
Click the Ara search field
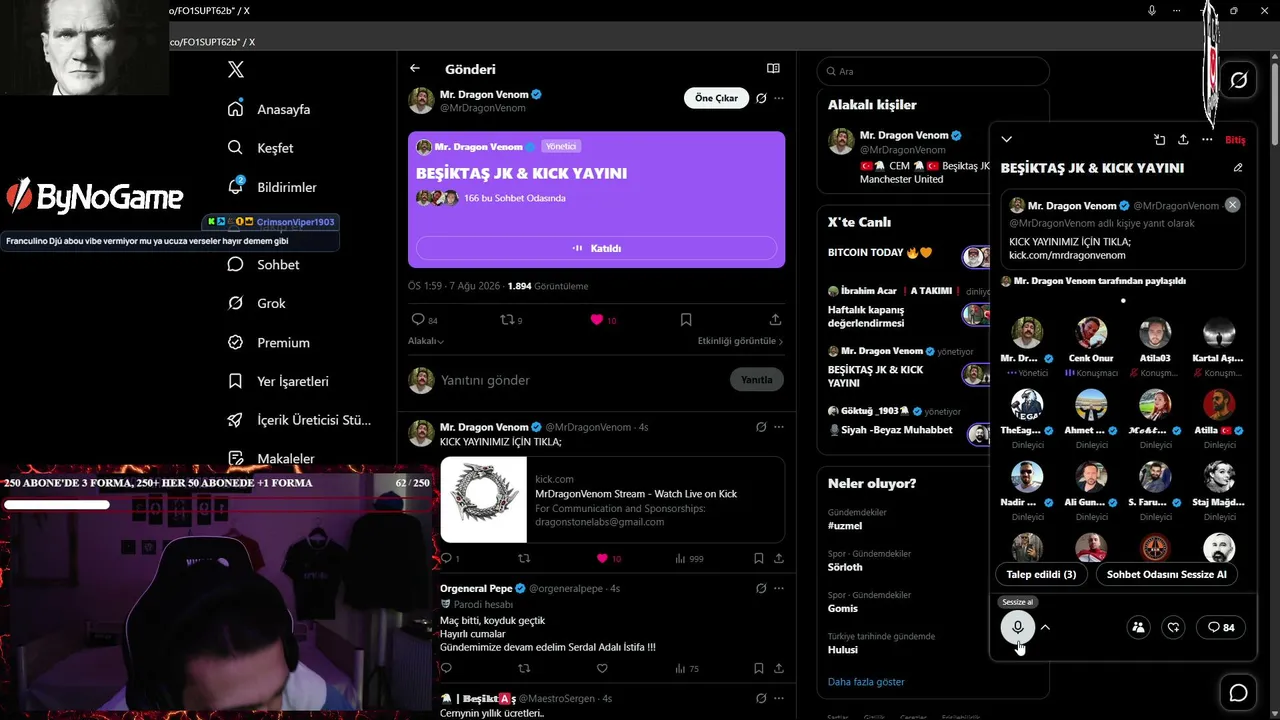[x=933, y=71]
